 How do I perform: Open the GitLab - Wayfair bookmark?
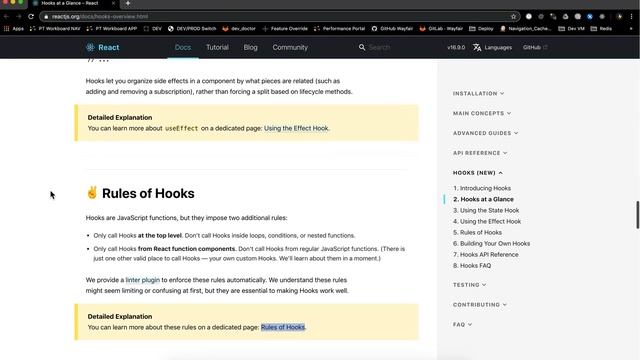pyautogui.click(x=441, y=29)
